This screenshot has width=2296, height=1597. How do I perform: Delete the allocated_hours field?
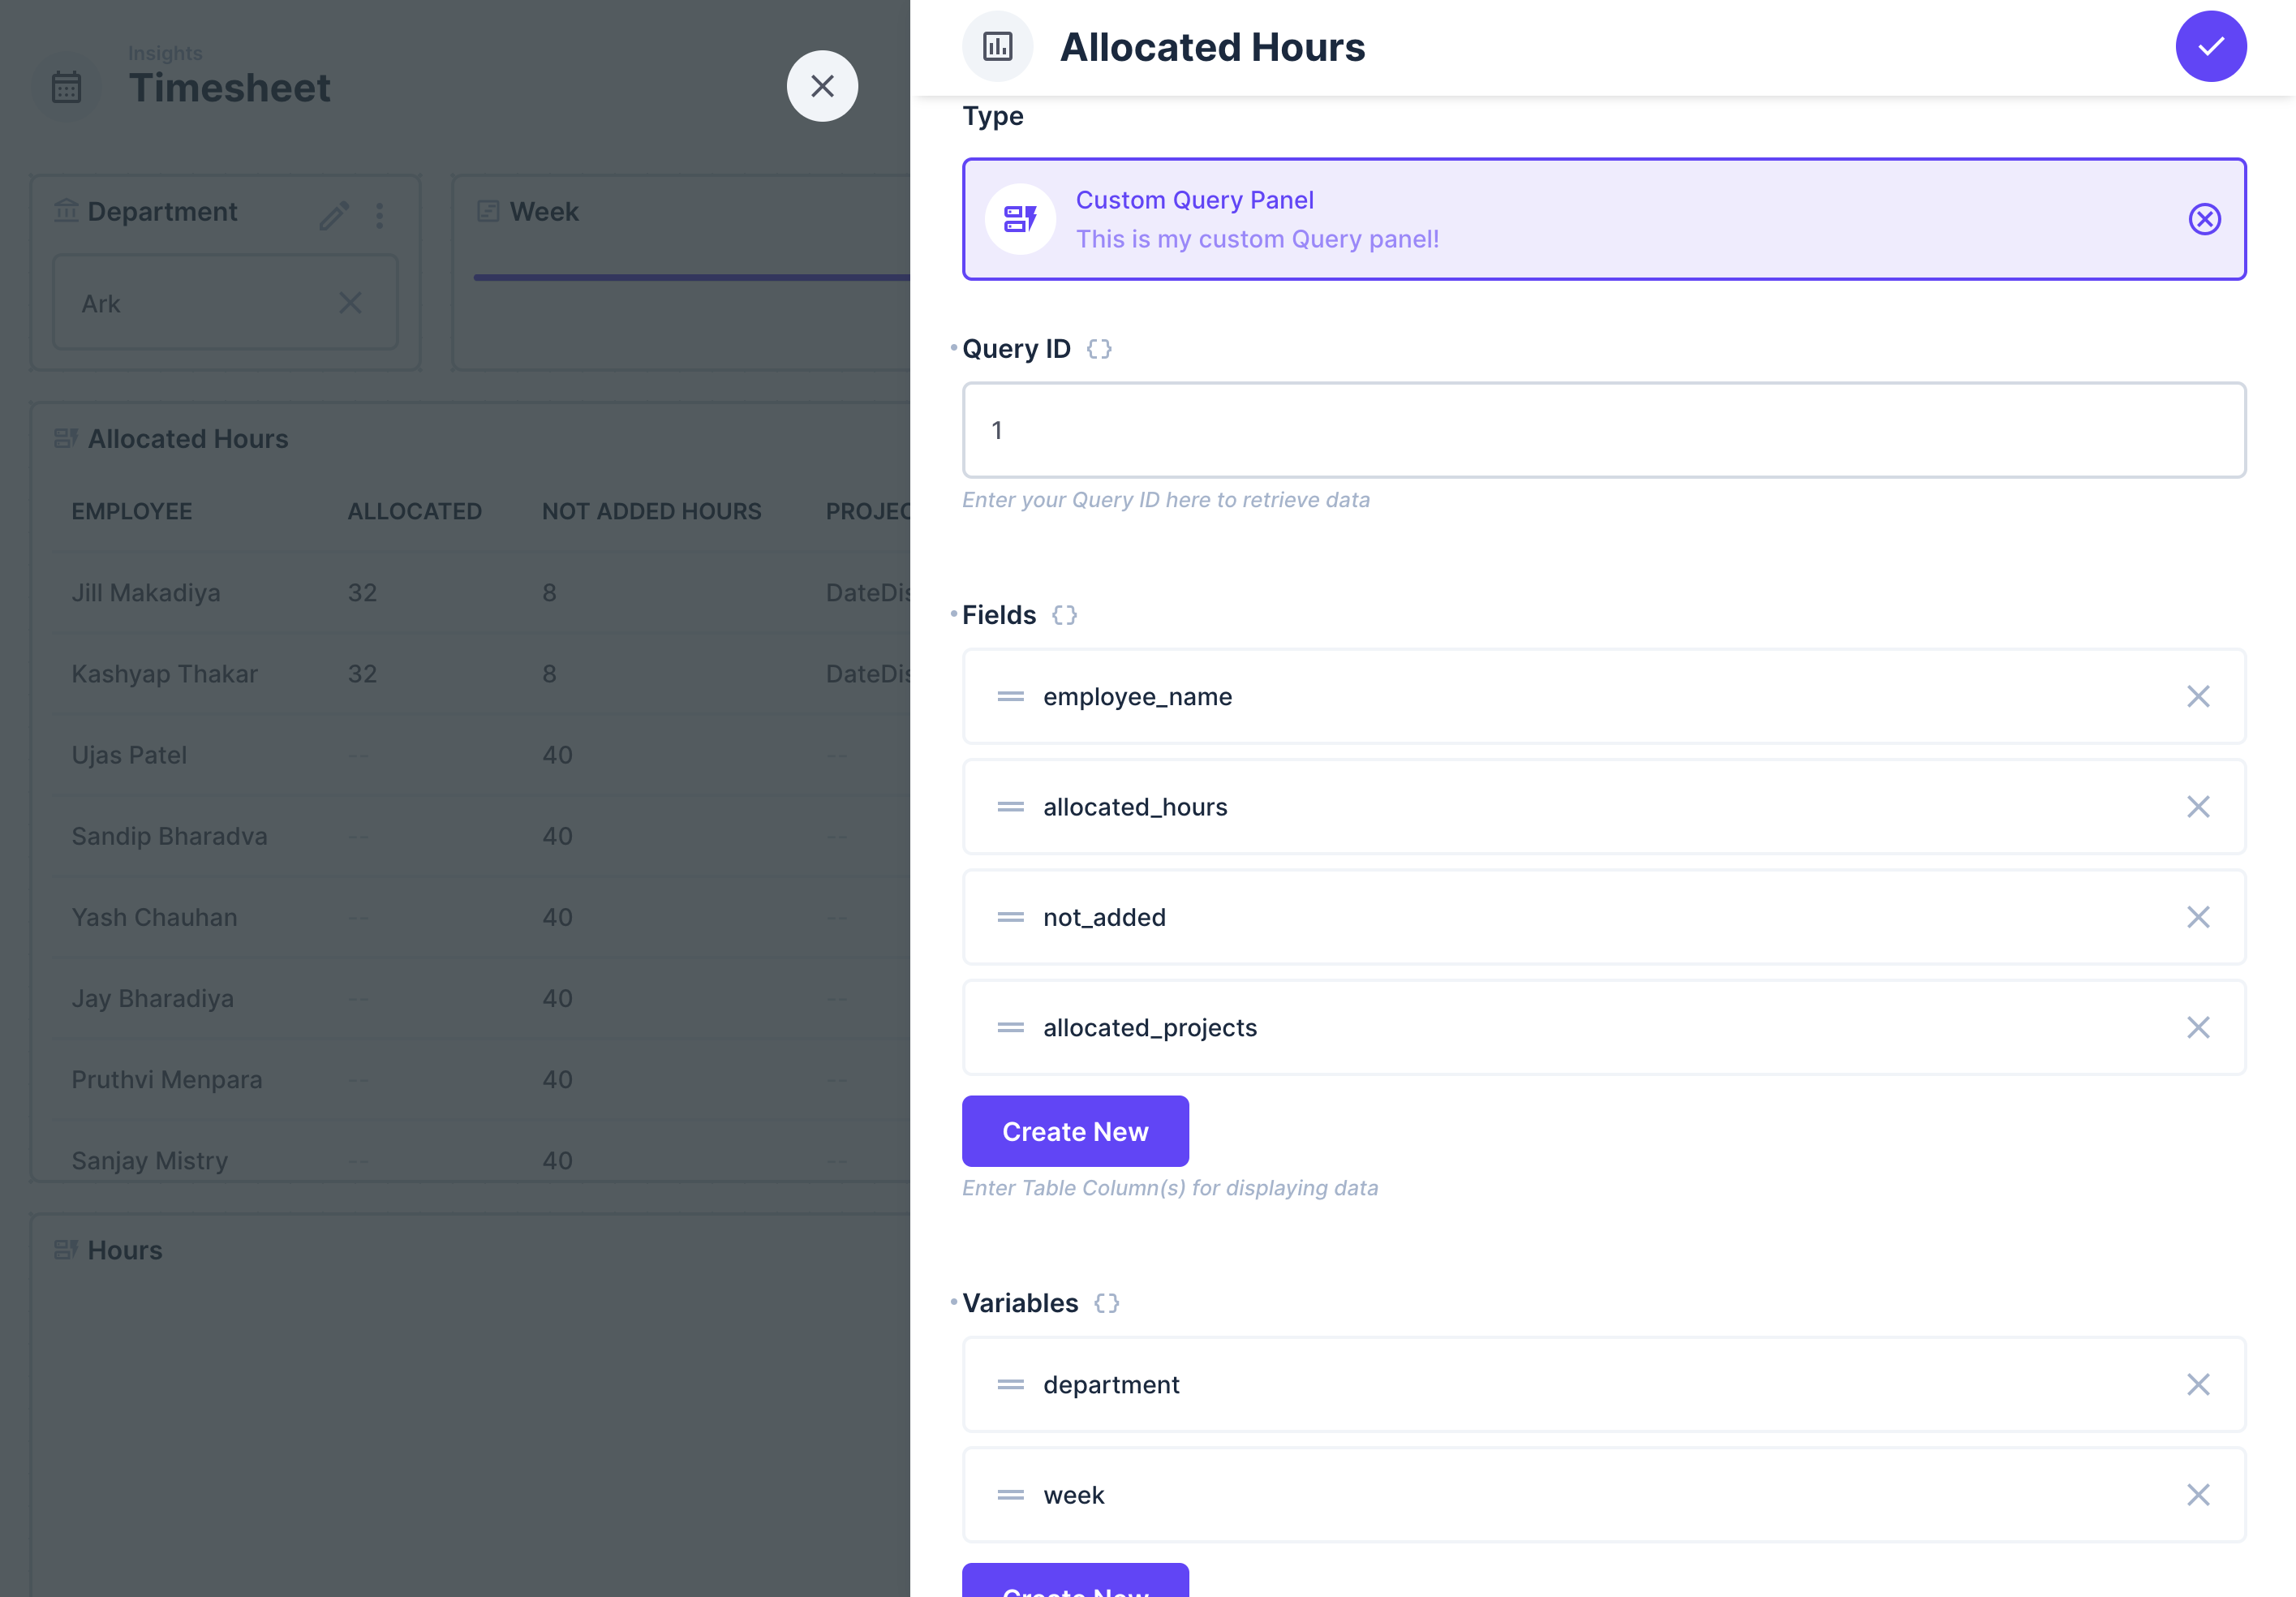click(x=2197, y=807)
